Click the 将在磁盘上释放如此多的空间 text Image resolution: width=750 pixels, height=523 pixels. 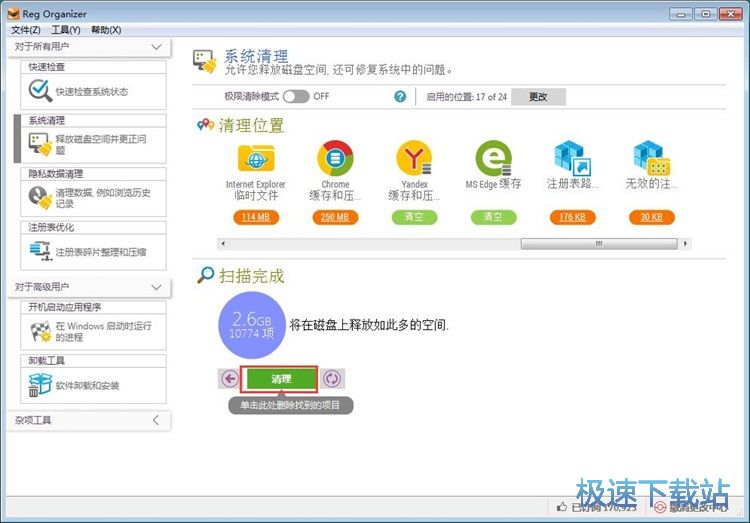369,325
